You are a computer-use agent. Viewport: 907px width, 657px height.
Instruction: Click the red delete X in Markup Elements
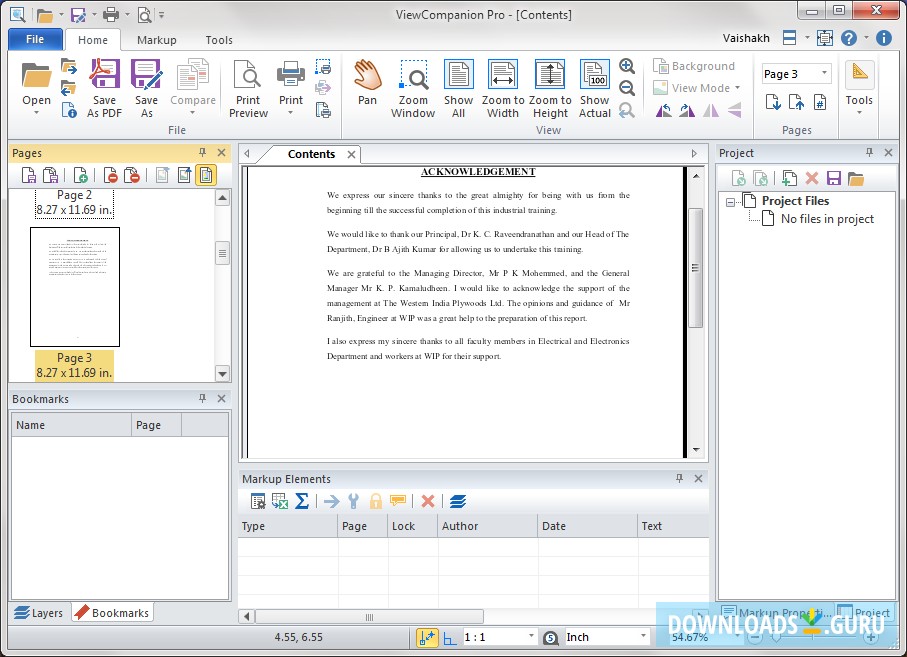click(428, 501)
